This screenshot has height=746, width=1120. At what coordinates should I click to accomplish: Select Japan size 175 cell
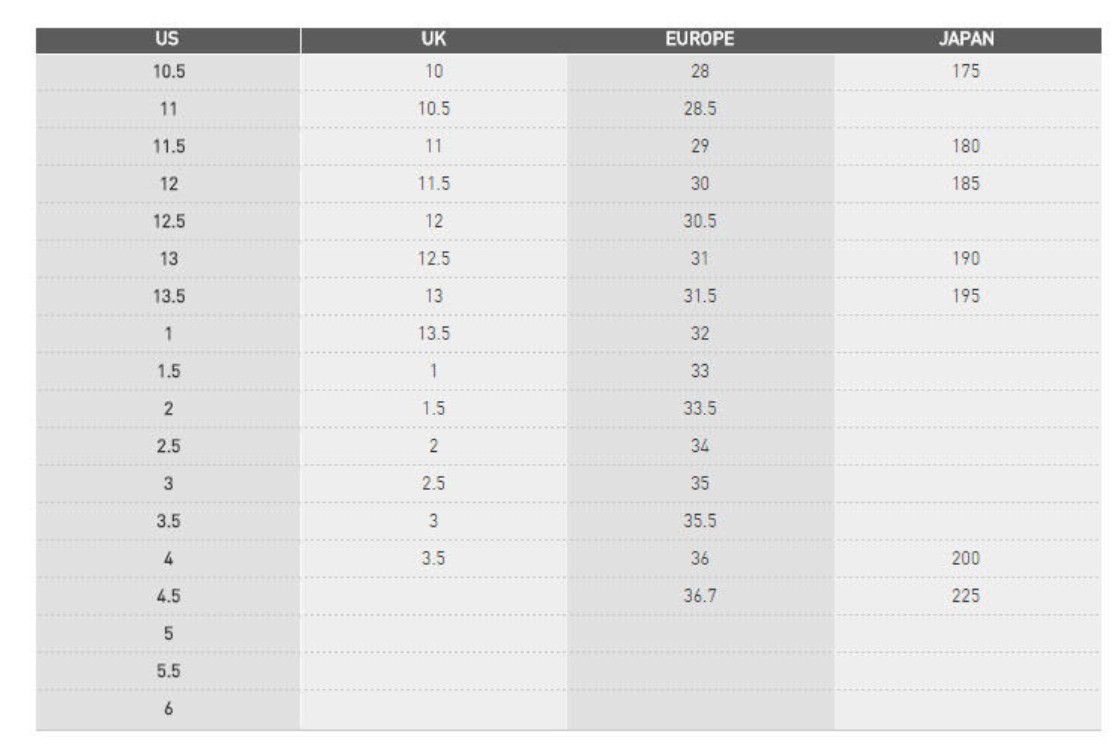[x=967, y=71]
